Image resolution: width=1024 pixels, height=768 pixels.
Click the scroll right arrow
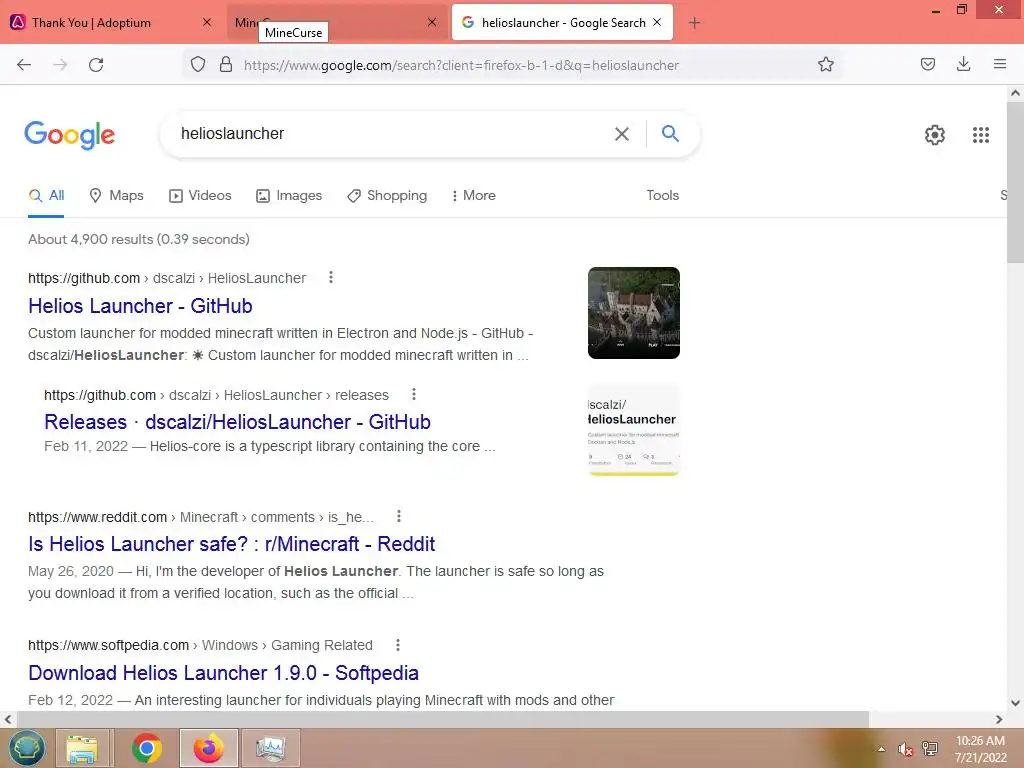pos(999,719)
